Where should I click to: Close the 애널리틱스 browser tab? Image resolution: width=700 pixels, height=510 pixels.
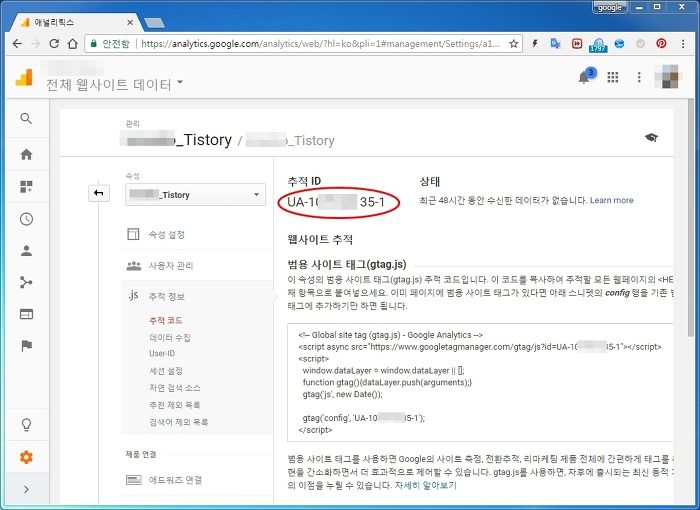click(130, 22)
